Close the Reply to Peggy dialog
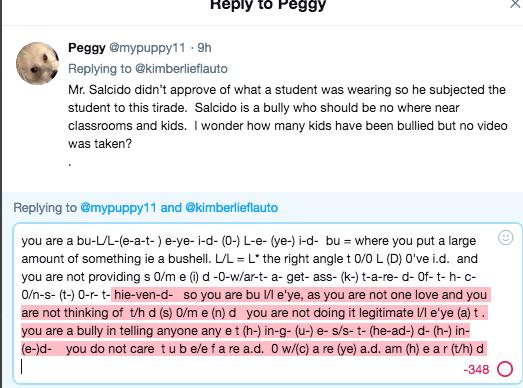The height and width of the screenshot is (388, 523). coord(516,4)
